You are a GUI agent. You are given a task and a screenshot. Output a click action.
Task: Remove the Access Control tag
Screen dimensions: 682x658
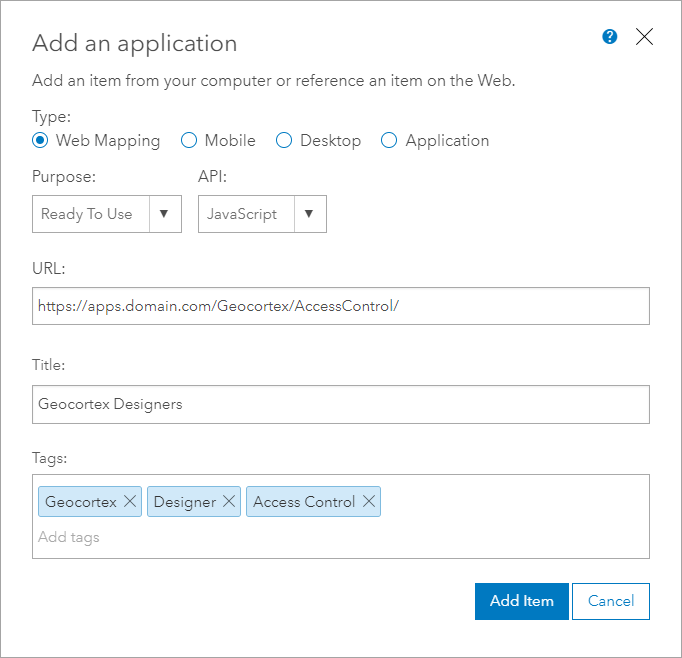pos(369,501)
